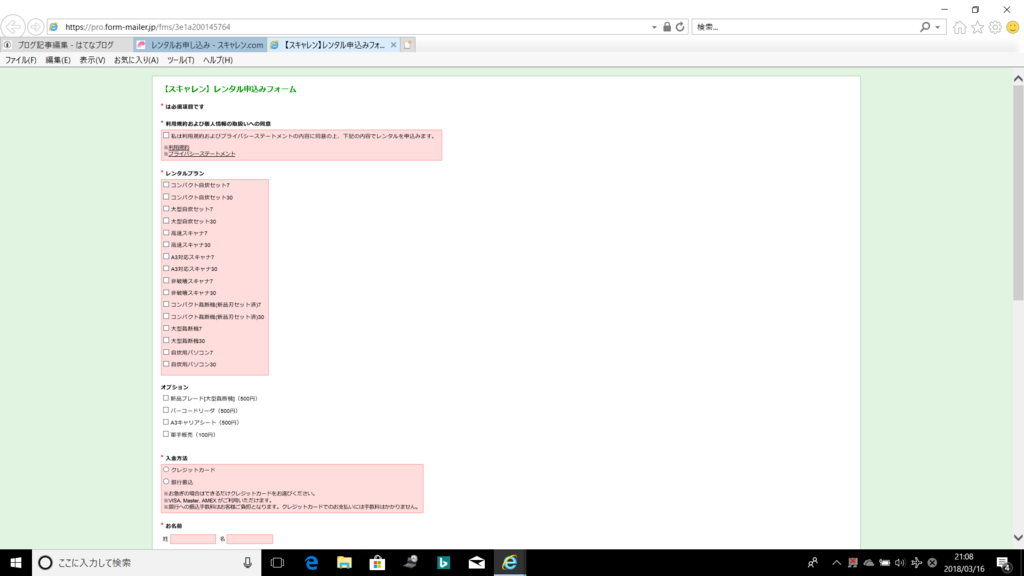This screenshot has height=576, width=1024.
Task: Click the taskbar clock showing 21:08
Action: (964, 563)
